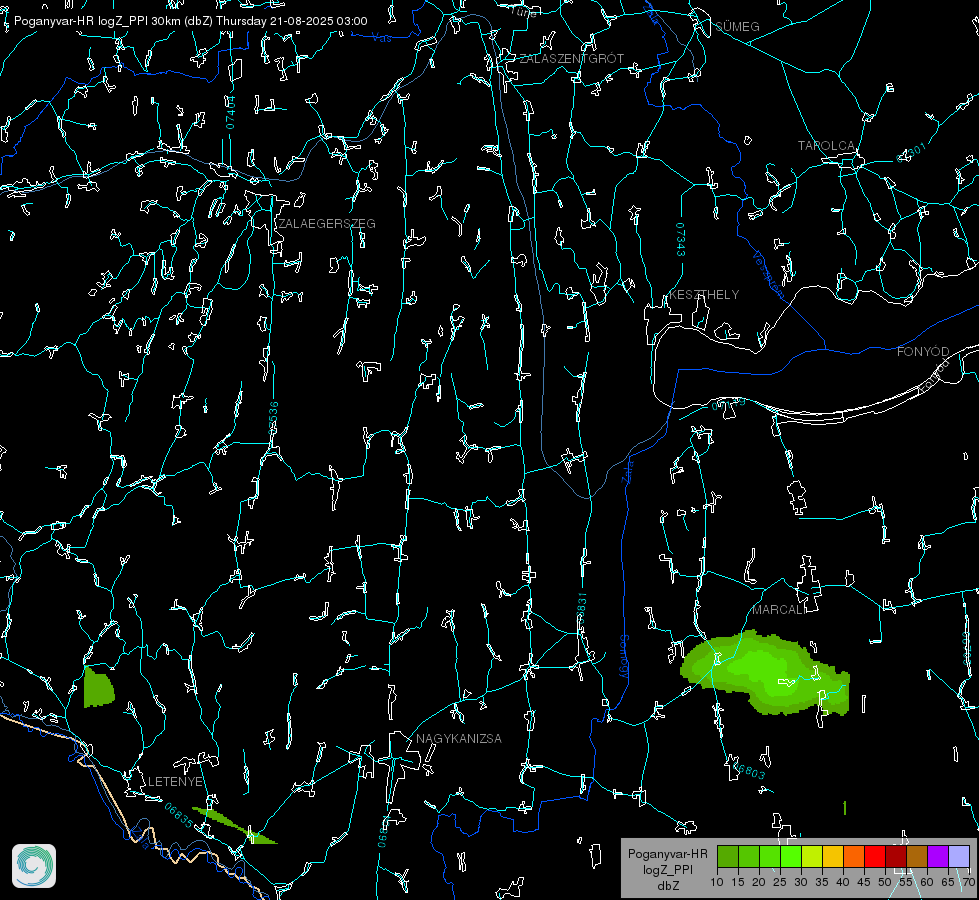This screenshot has width=979, height=900.
Task: Click the road number 07404 label
Action: (230, 112)
